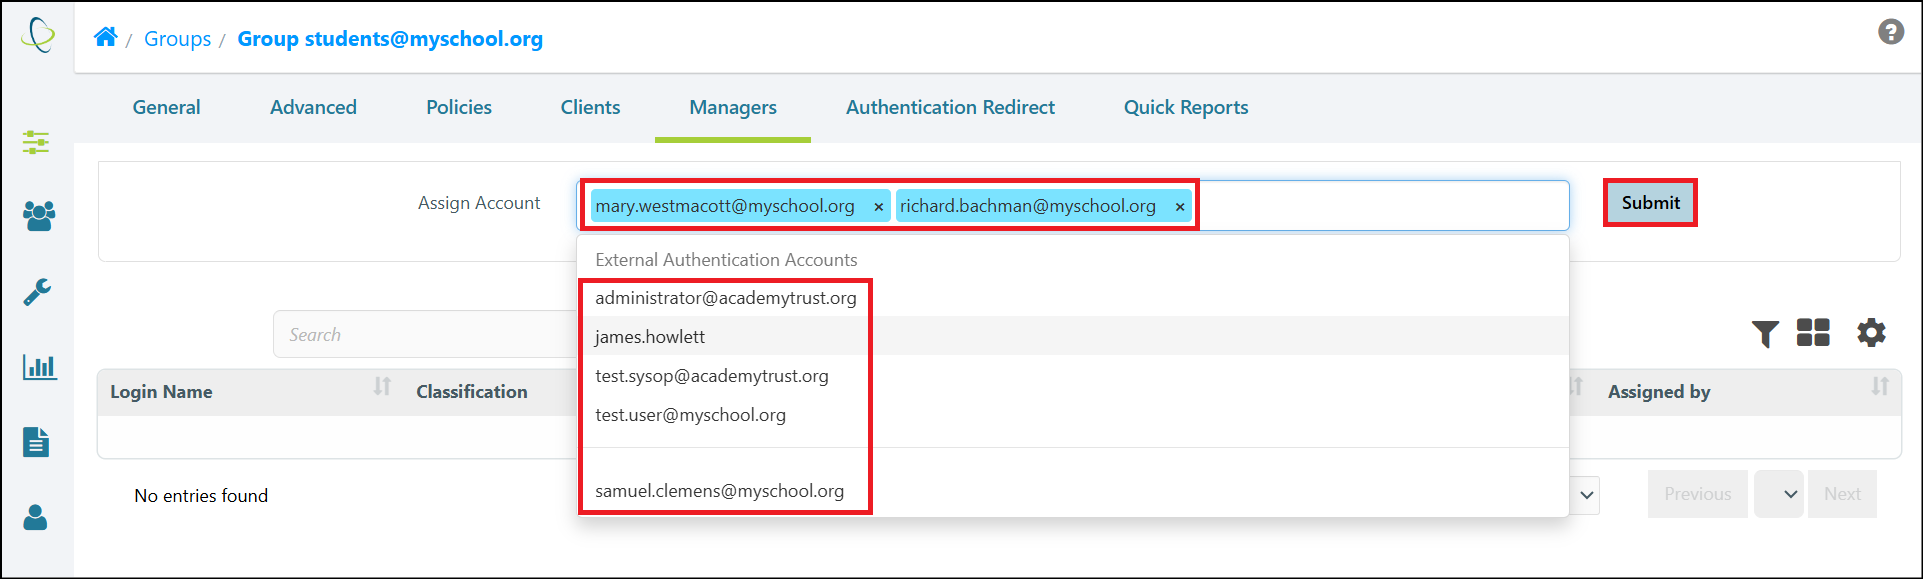The height and width of the screenshot is (579, 1923).
Task: Remove richard.bachman@myschool.org tag
Action: 1180,207
